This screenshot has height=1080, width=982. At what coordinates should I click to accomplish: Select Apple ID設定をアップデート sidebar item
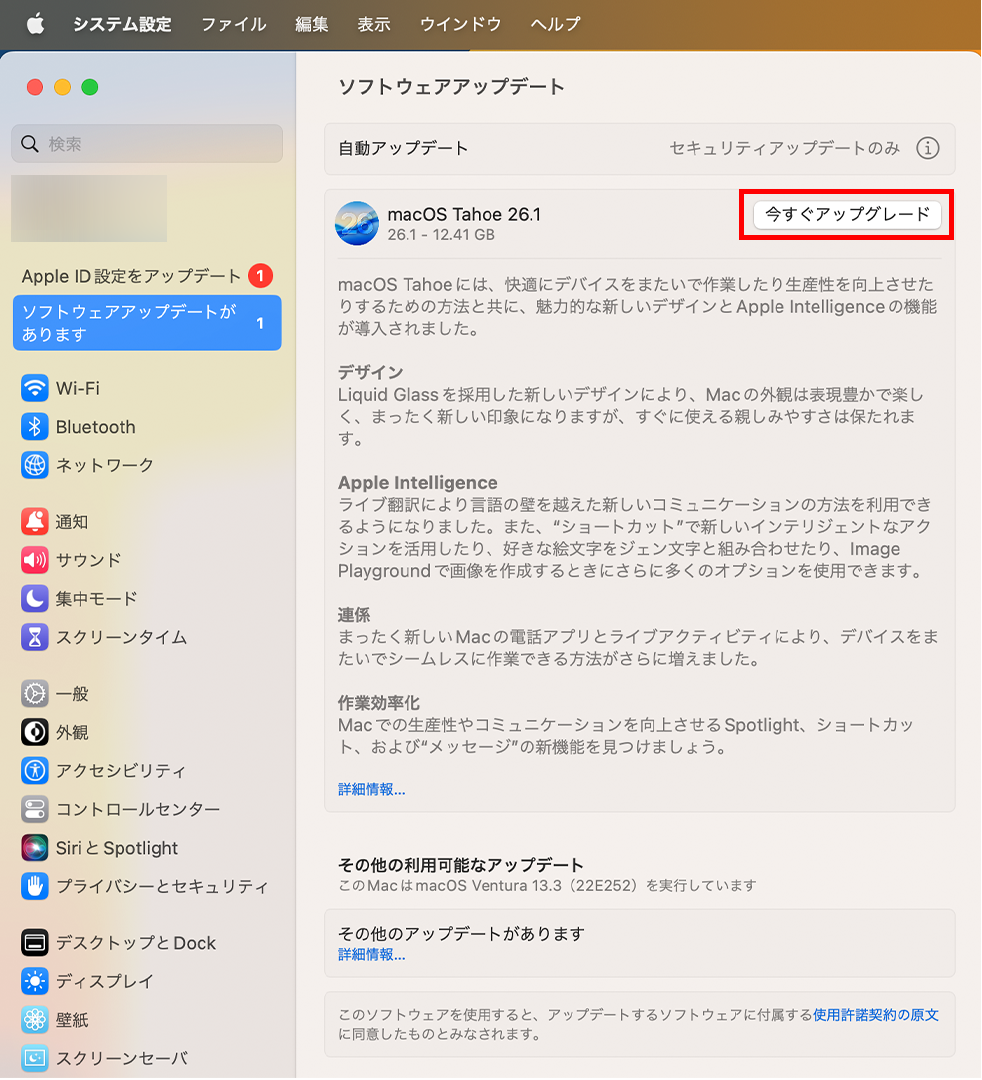(132, 276)
